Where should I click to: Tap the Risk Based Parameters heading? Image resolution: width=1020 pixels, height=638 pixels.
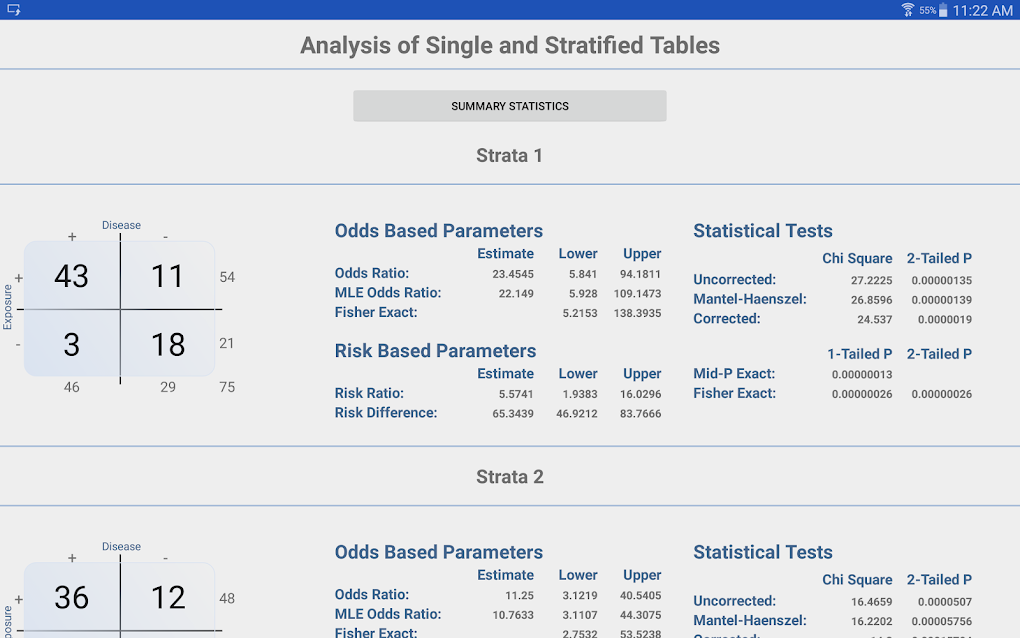(435, 351)
